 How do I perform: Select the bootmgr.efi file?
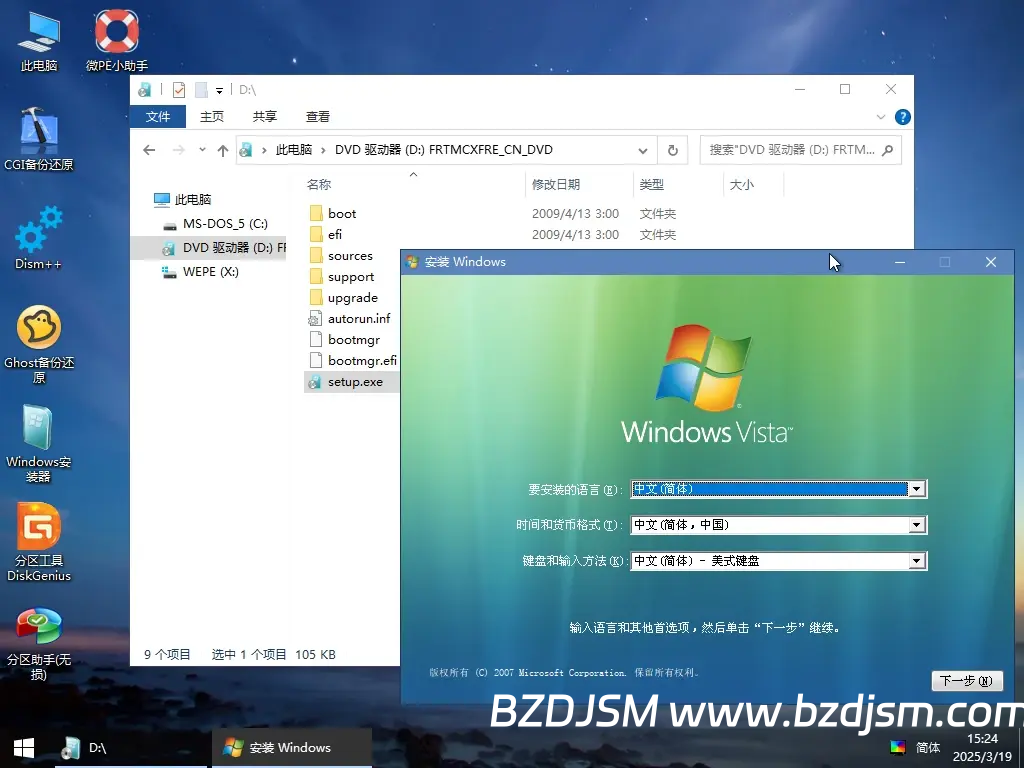tap(353, 360)
